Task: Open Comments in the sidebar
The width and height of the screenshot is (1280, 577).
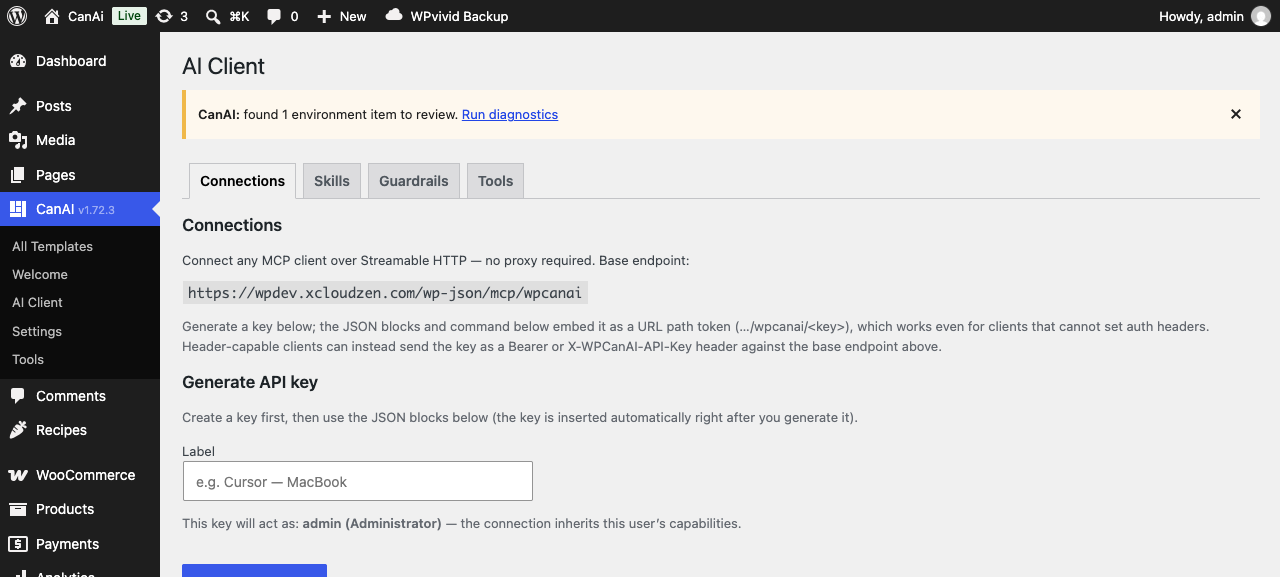Action: tap(80, 396)
